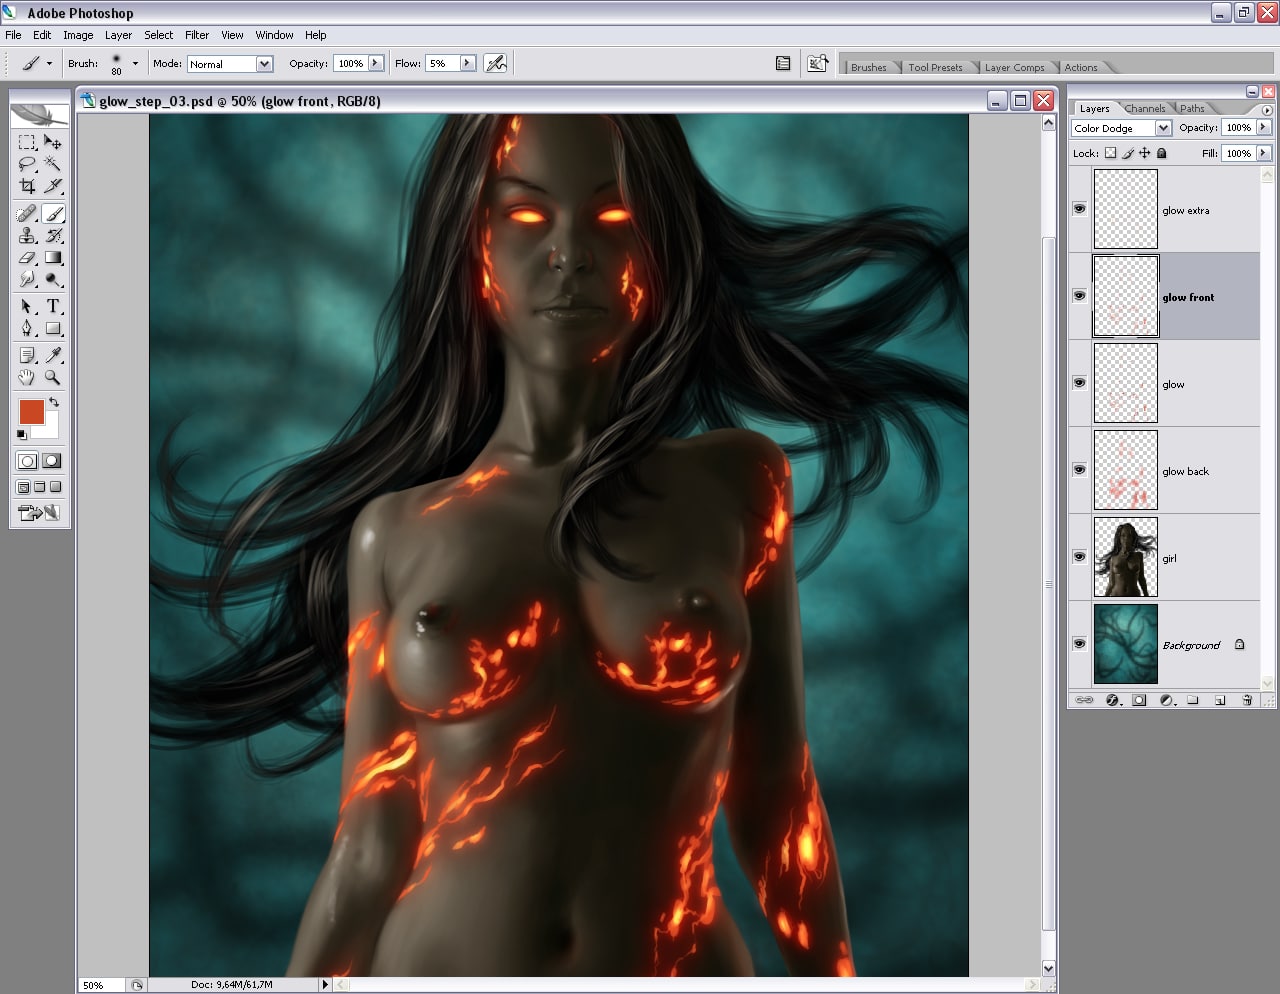Open the Layers palette options menu
The height and width of the screenshot is (994, 1280).
pyautogui.click(x=1267, y=110)
